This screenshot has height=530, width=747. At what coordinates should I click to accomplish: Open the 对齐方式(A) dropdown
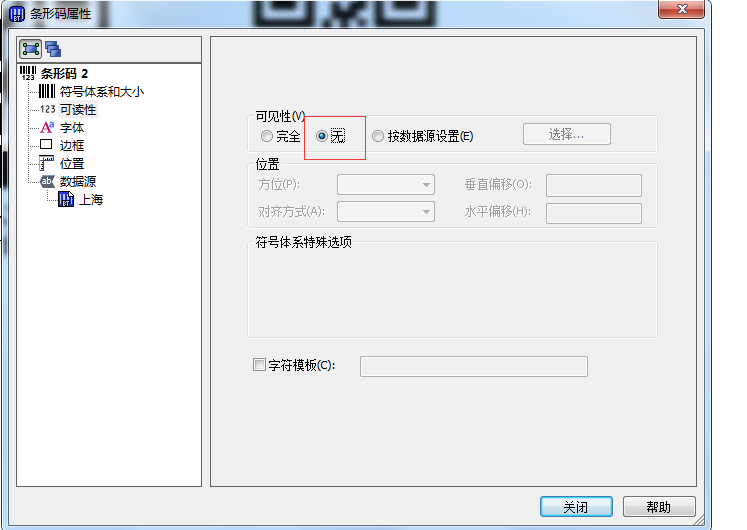click(x=386, y=212)
